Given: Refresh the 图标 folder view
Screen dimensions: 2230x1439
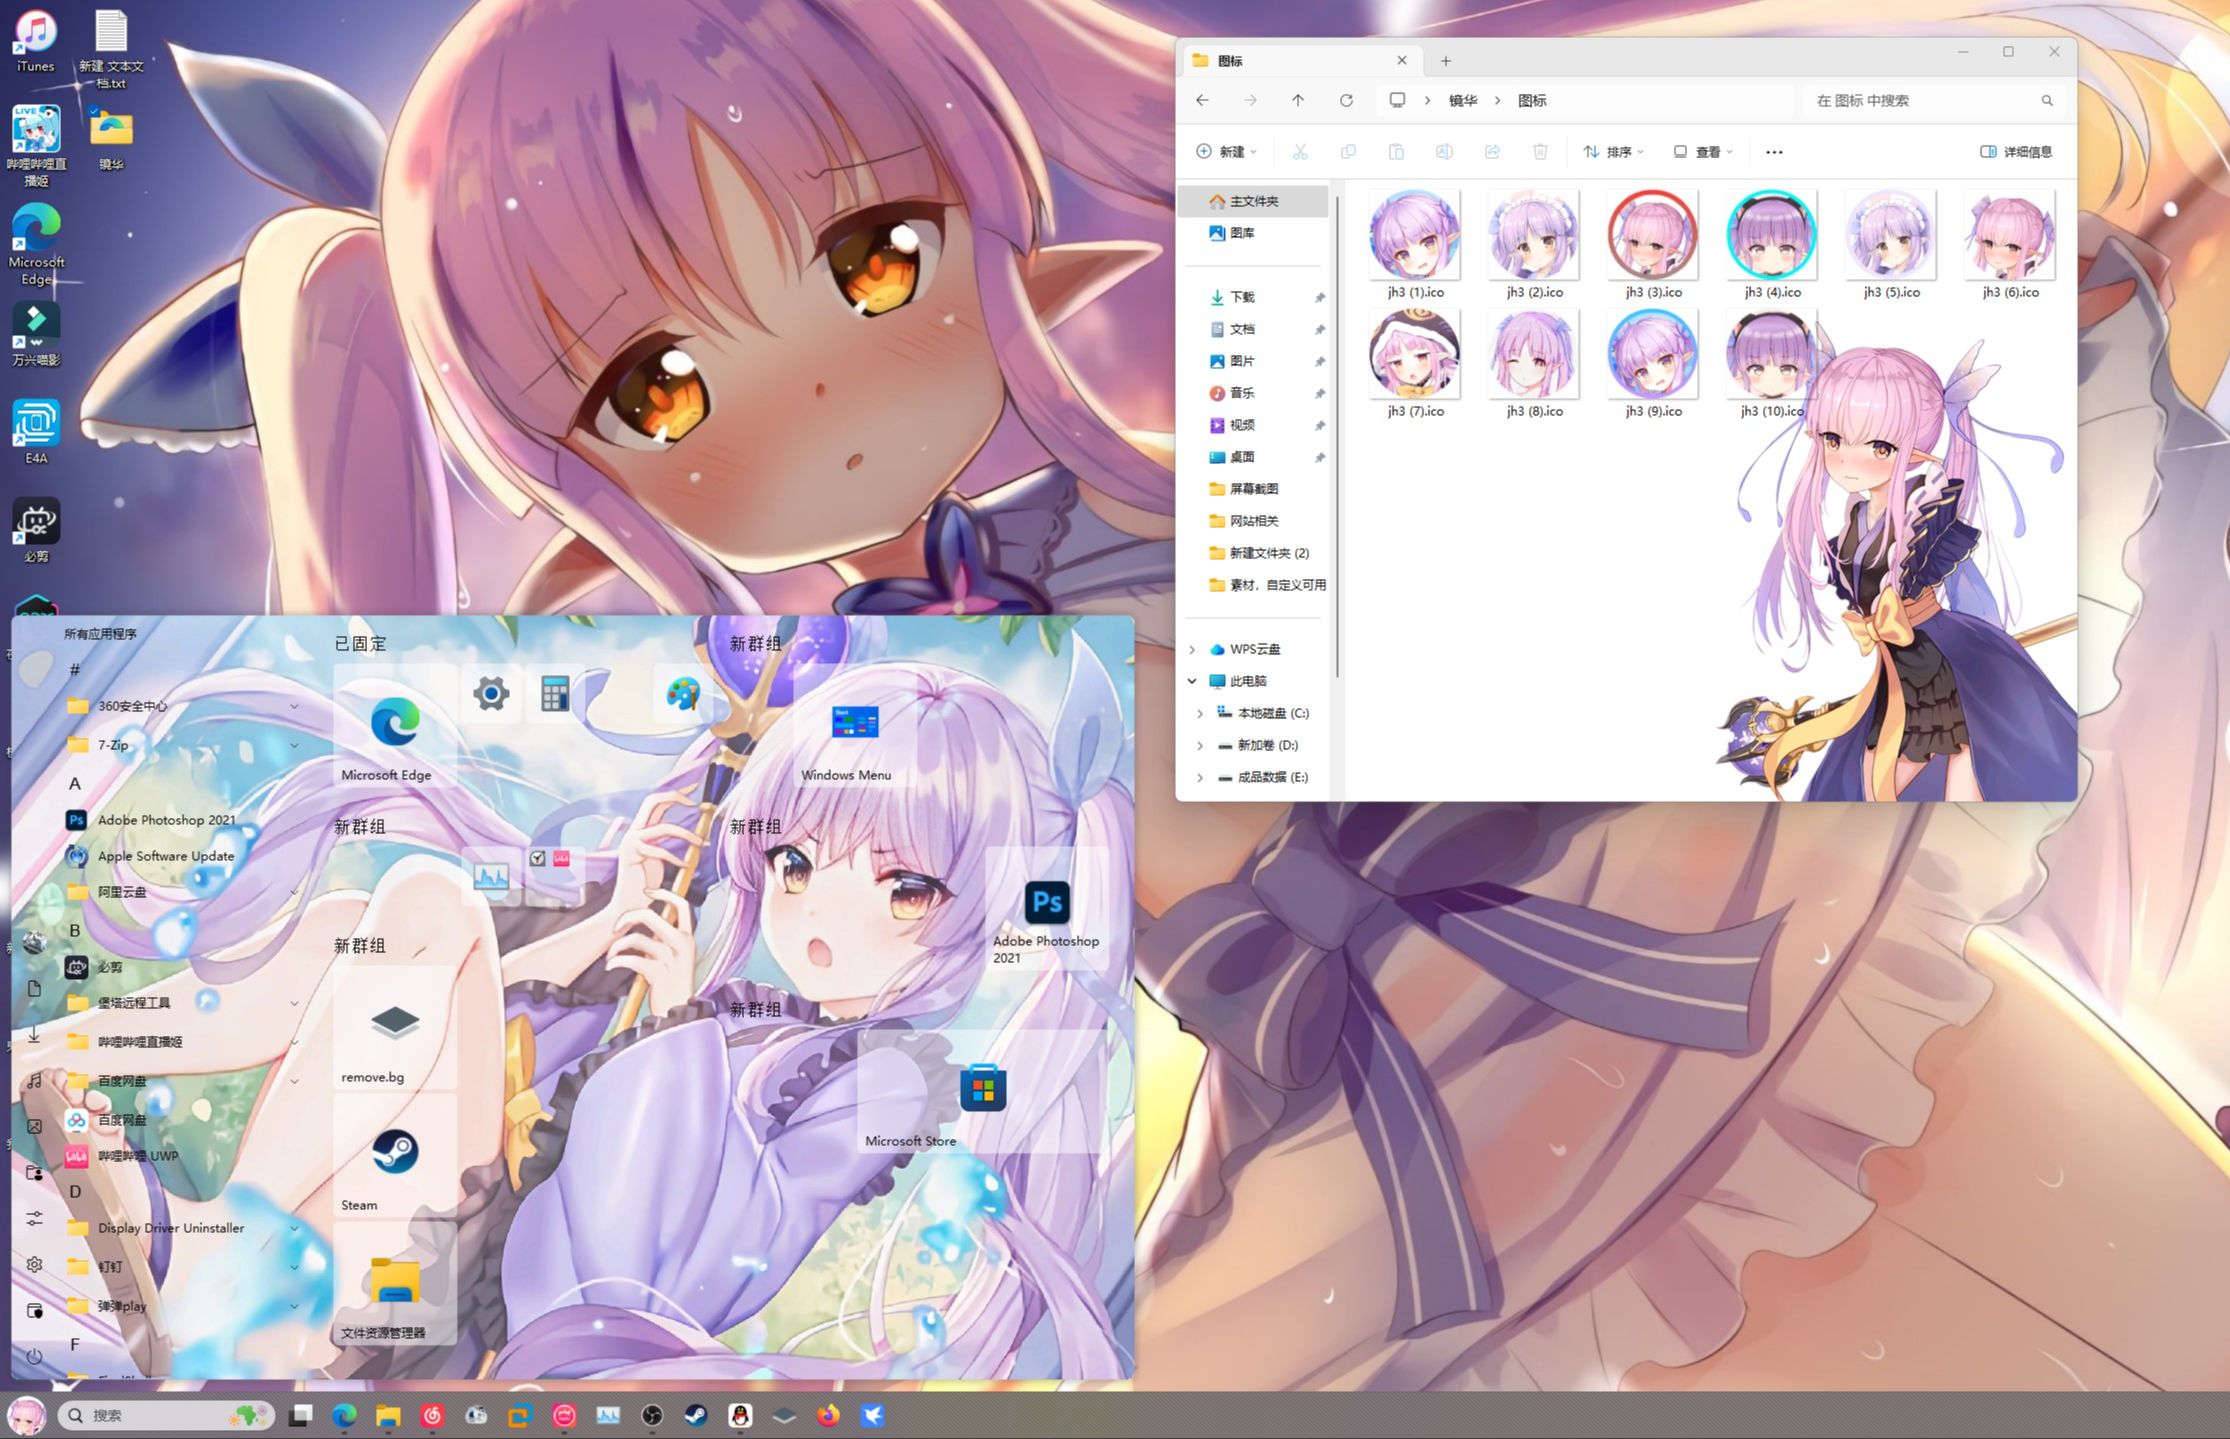Looking at the screenshot, I should [x=1346, y=100].
